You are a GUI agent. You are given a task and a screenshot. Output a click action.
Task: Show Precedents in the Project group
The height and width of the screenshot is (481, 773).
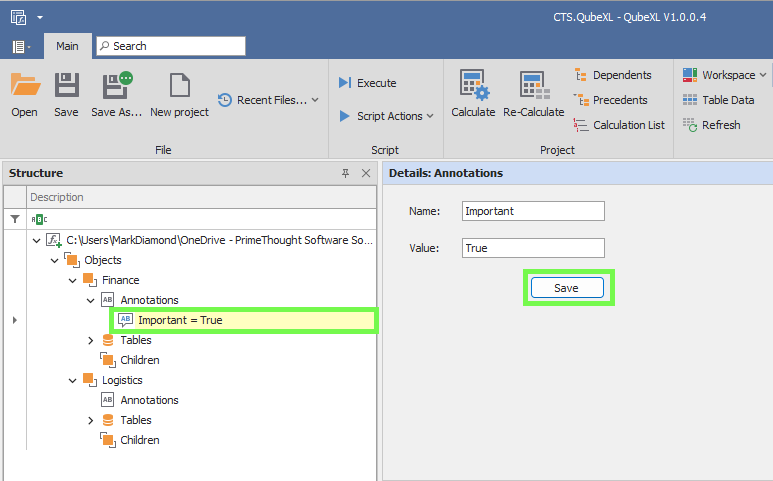pyautogui.click(x=611, y=100)
